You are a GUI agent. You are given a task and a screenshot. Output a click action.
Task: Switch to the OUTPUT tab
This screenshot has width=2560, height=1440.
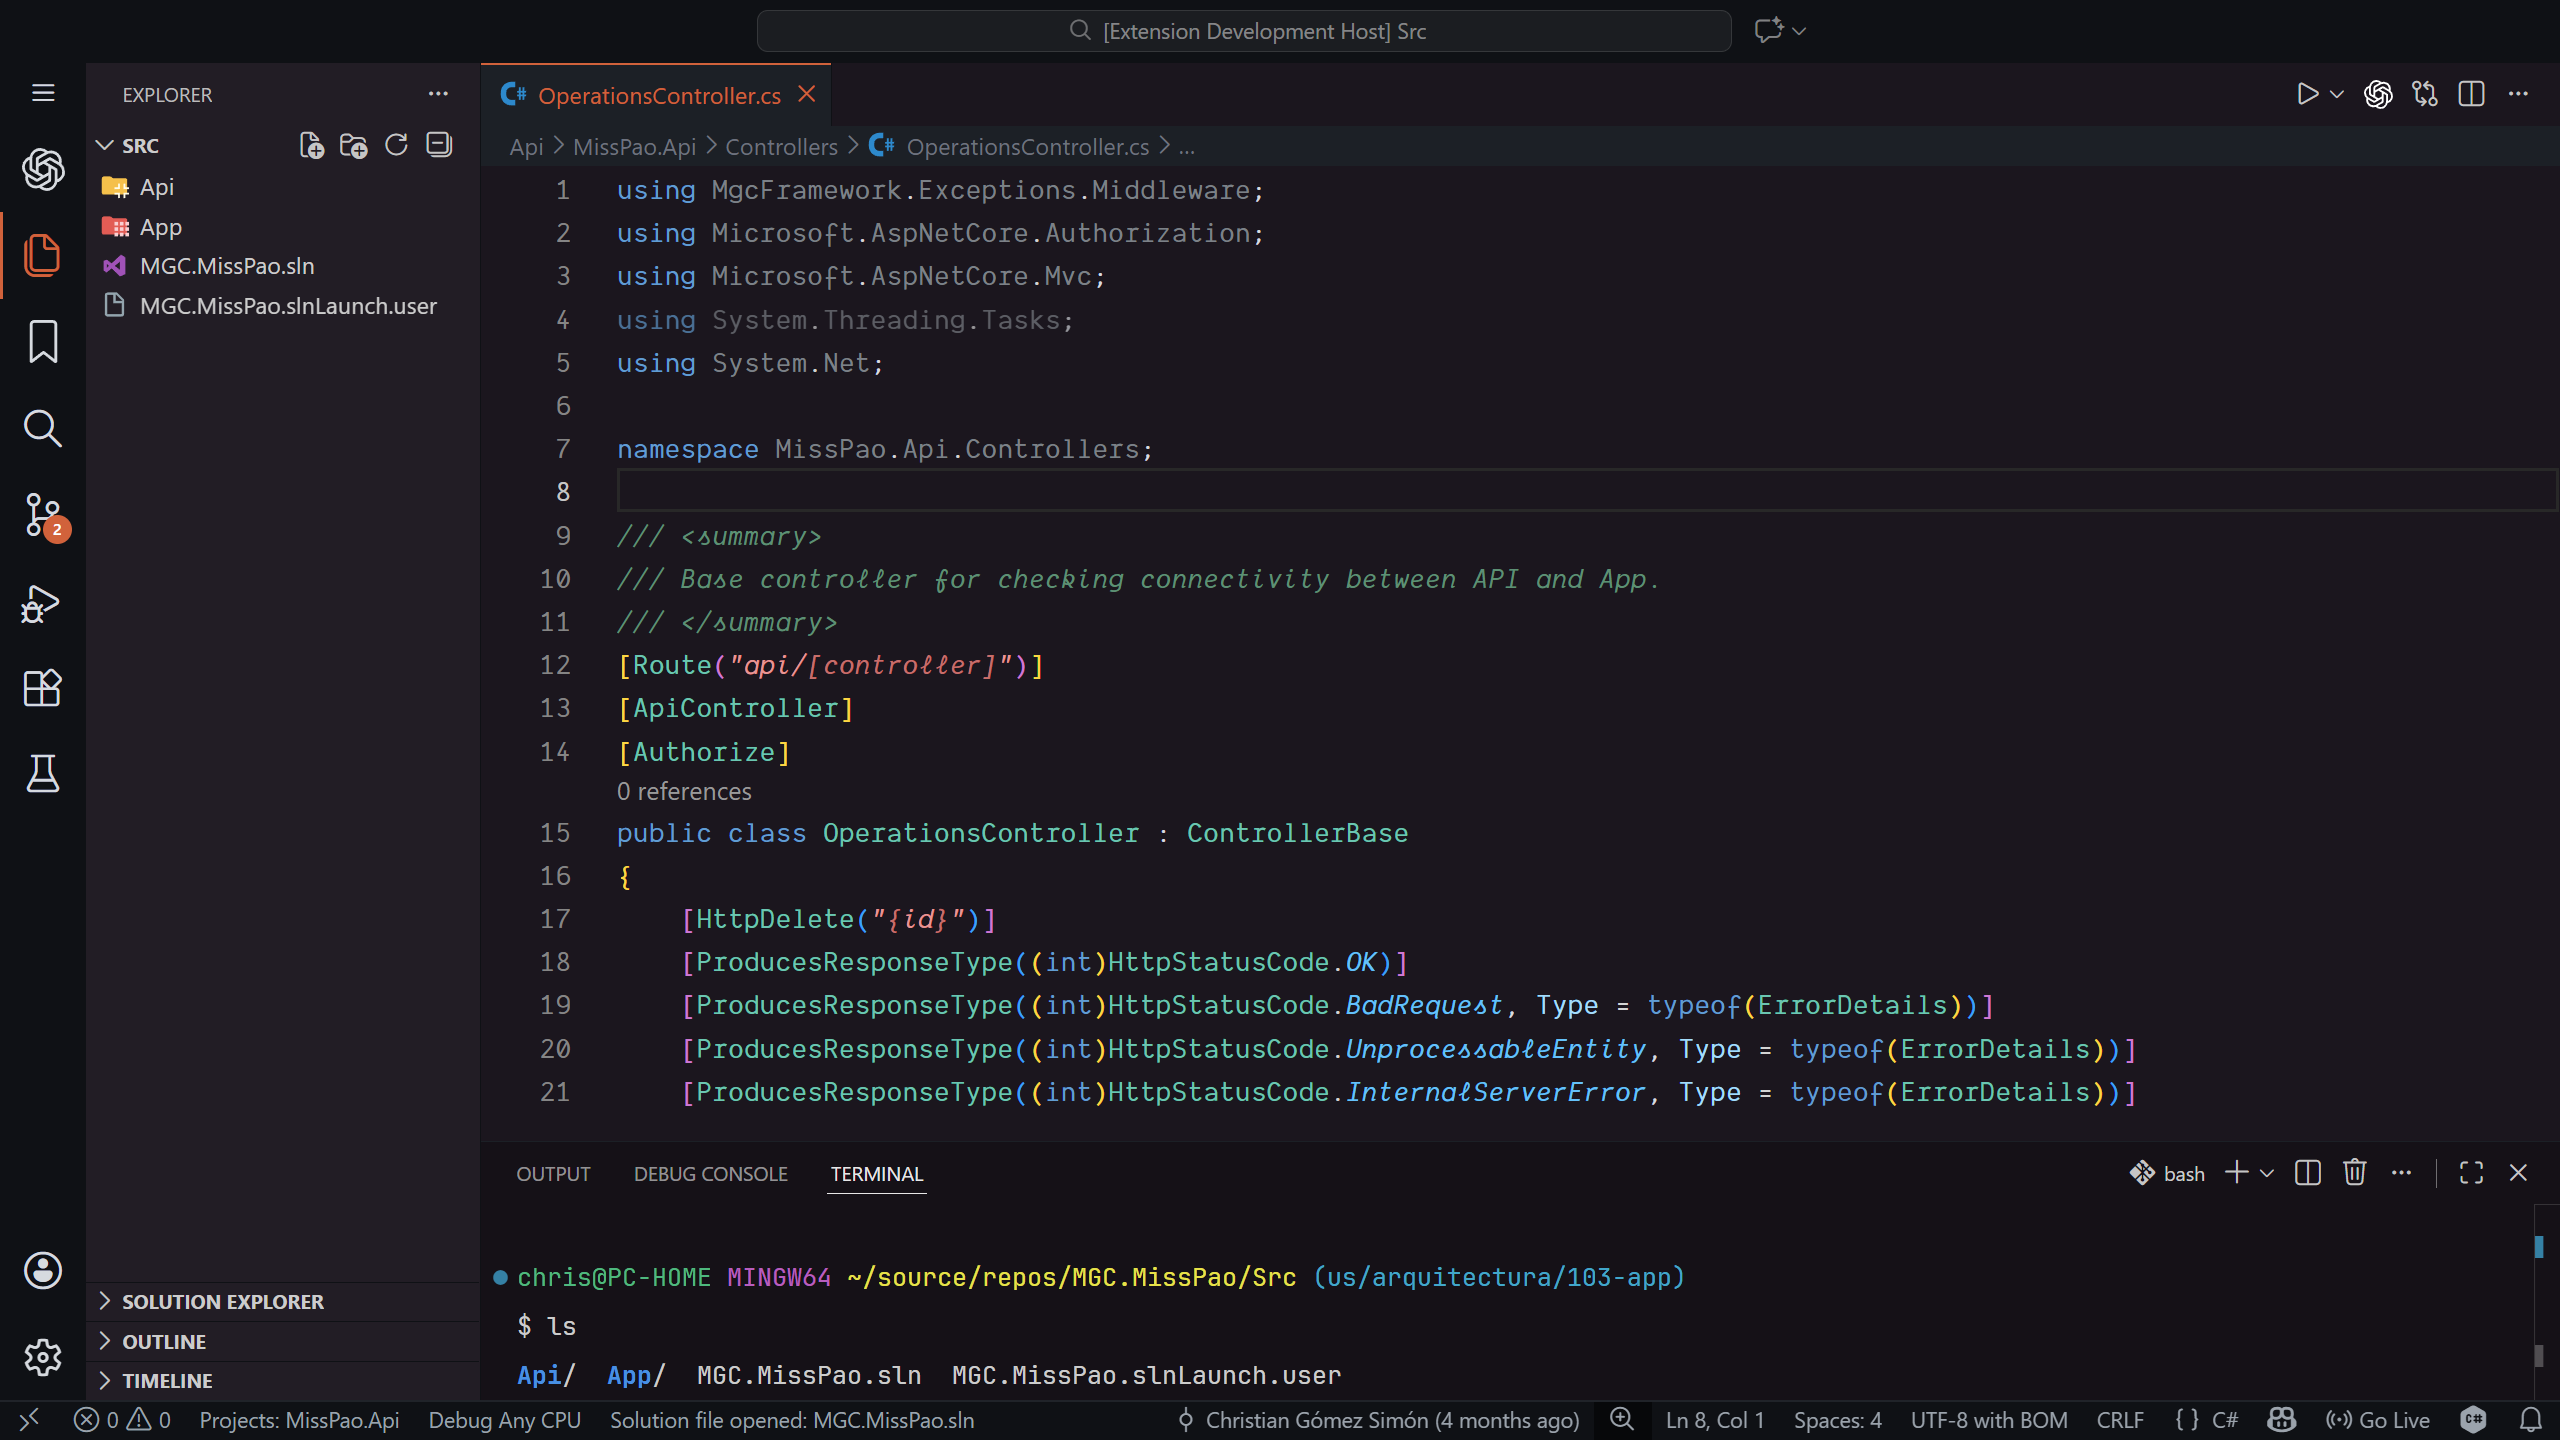(552, 1173)
